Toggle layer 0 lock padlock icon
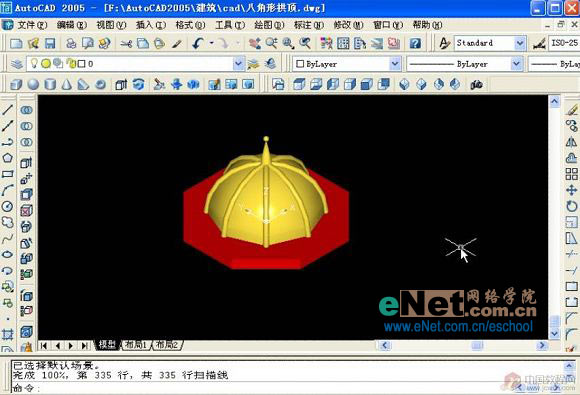This screenshot has width=580, height=395. [71, 64]
